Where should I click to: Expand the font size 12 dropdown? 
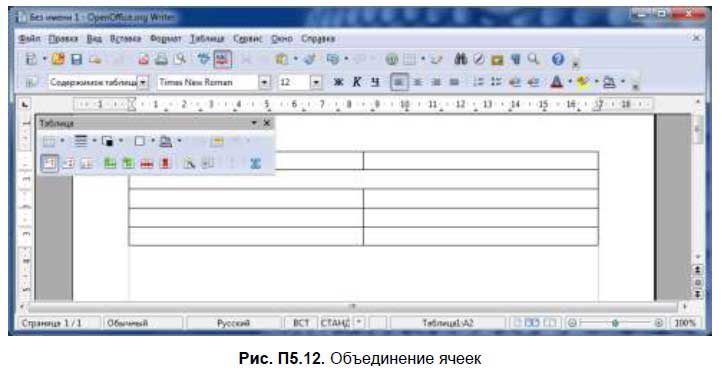tap(316, 82)
